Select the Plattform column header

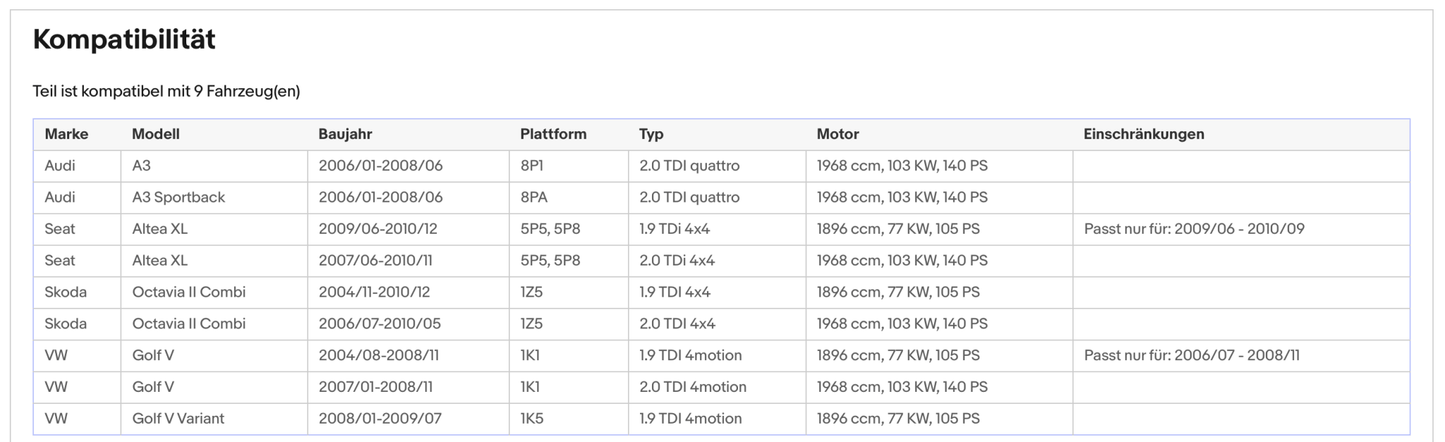click(x=553, y=134)
